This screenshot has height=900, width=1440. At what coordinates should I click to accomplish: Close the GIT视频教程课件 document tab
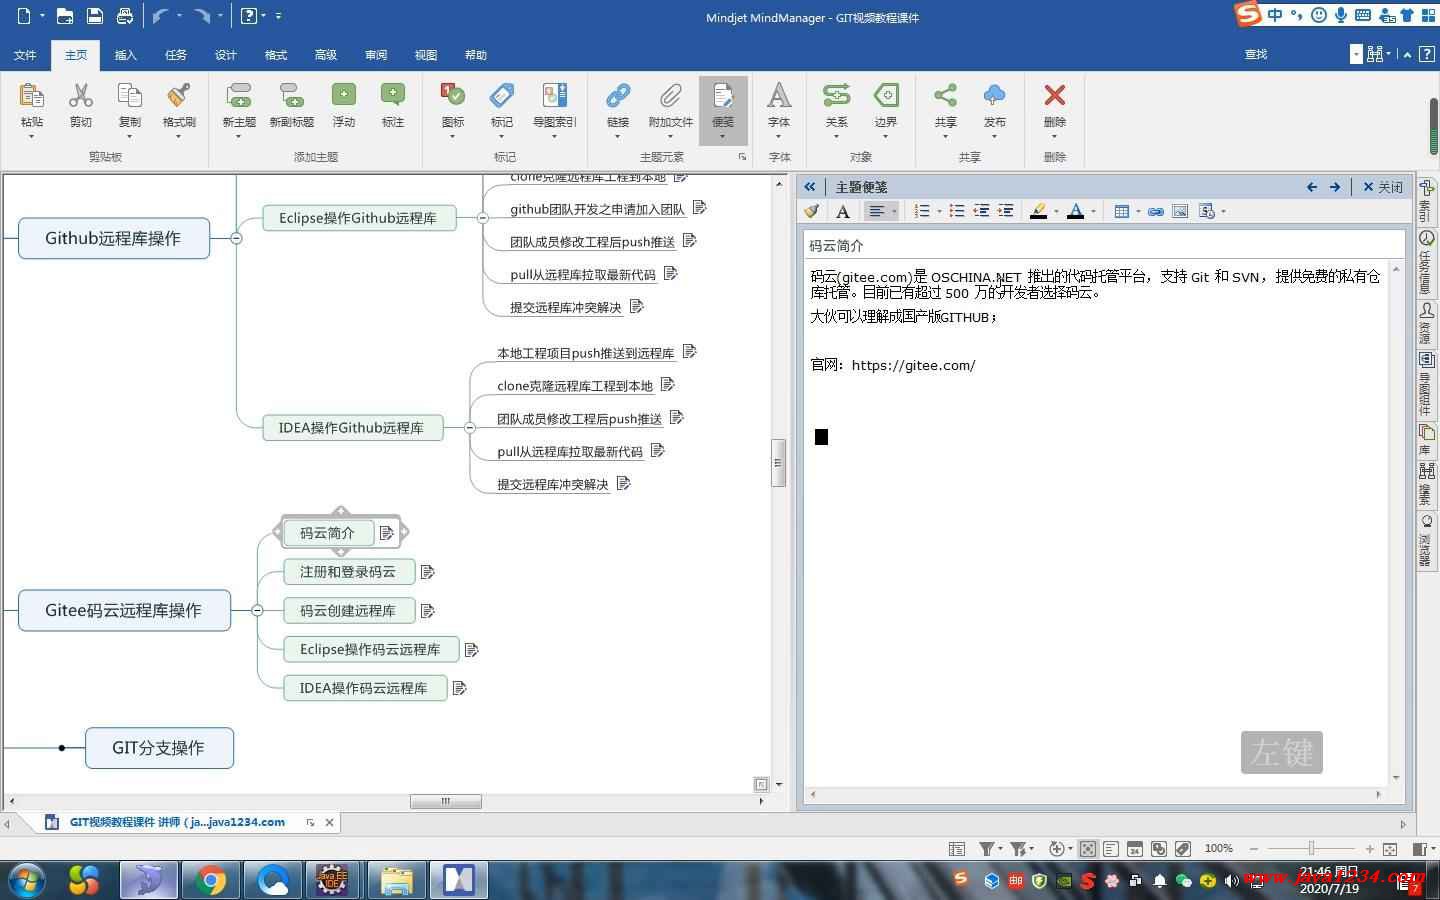point(329,822)
